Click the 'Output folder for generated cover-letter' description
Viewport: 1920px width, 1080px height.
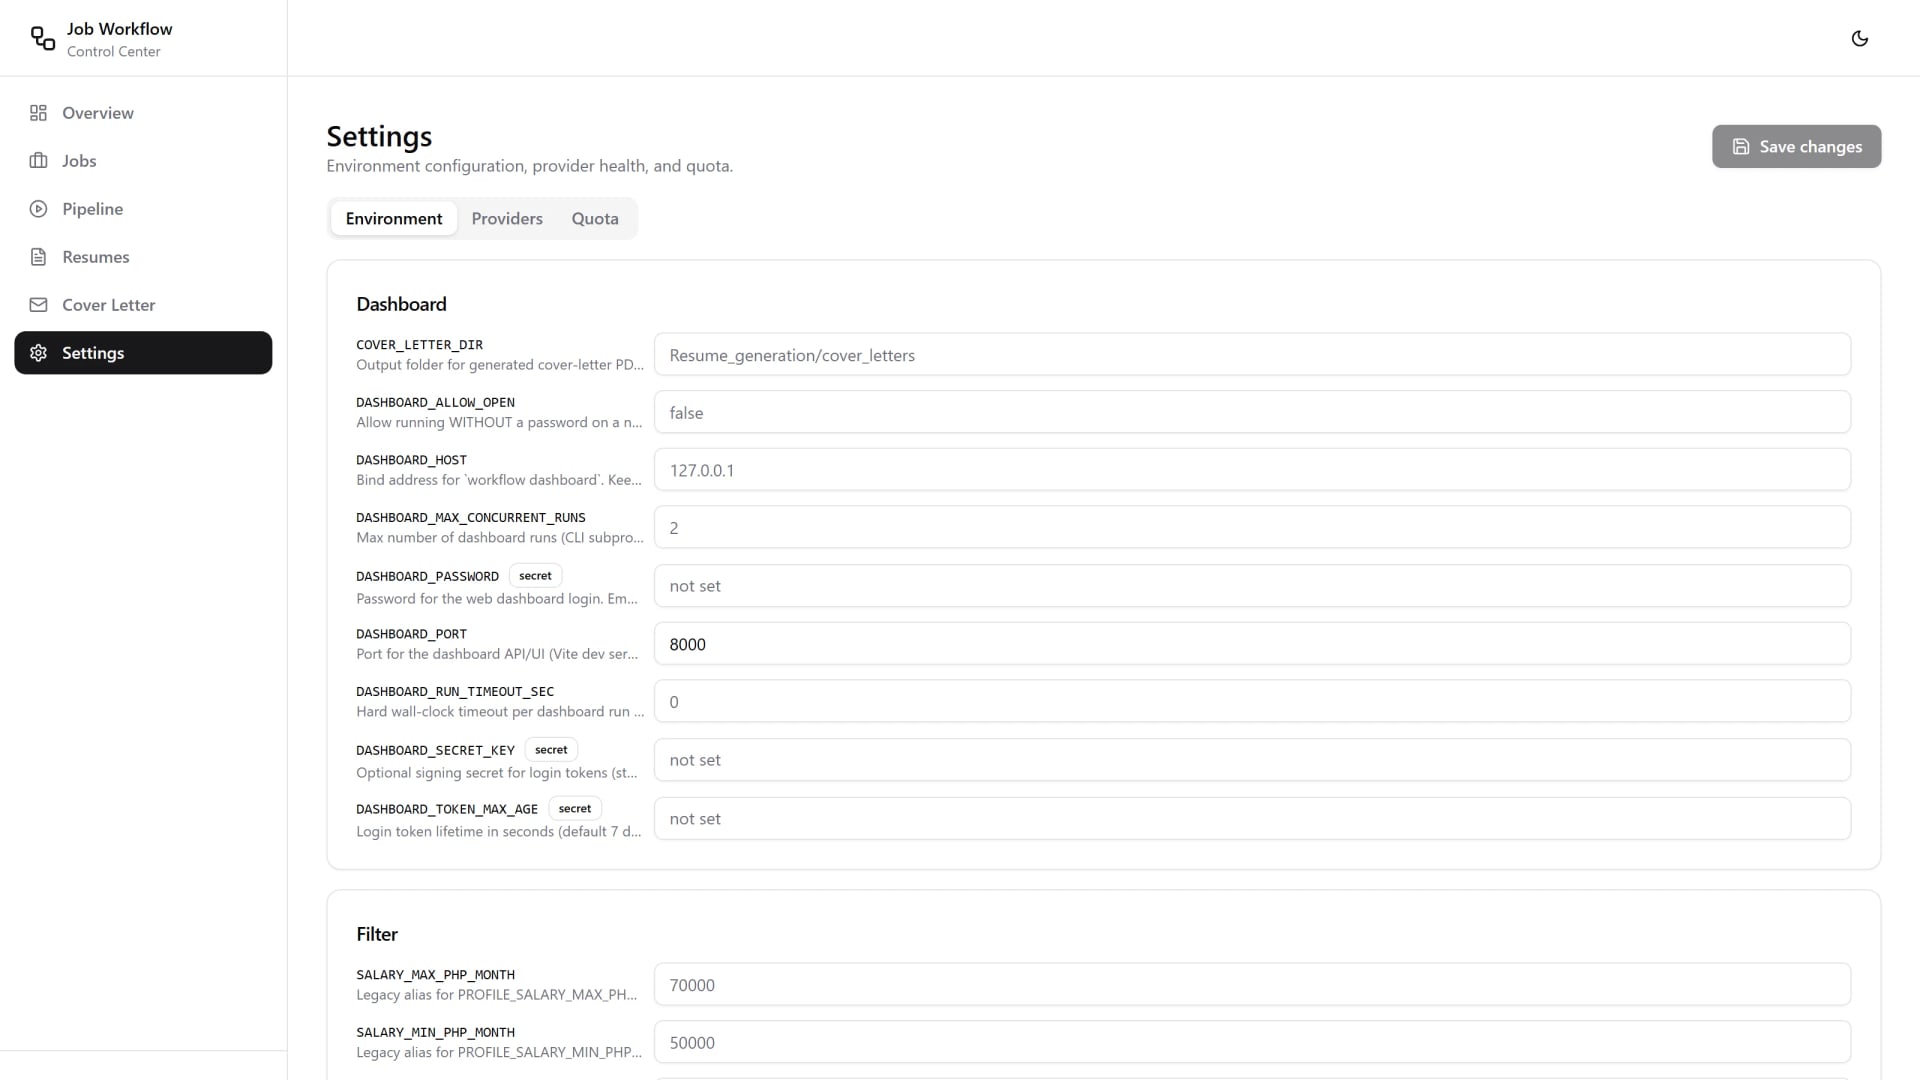tap(500, 365)
